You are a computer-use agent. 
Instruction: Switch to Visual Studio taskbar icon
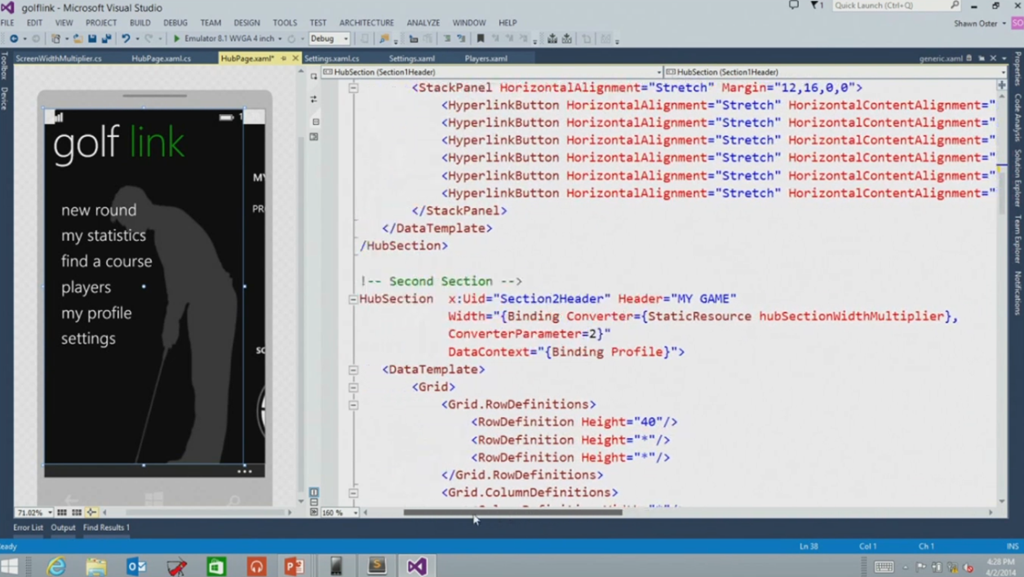(x=417, y=565)
